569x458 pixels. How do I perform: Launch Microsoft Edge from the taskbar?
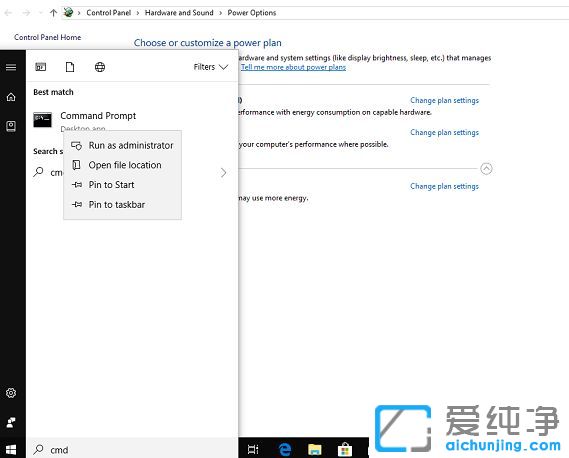285,450
